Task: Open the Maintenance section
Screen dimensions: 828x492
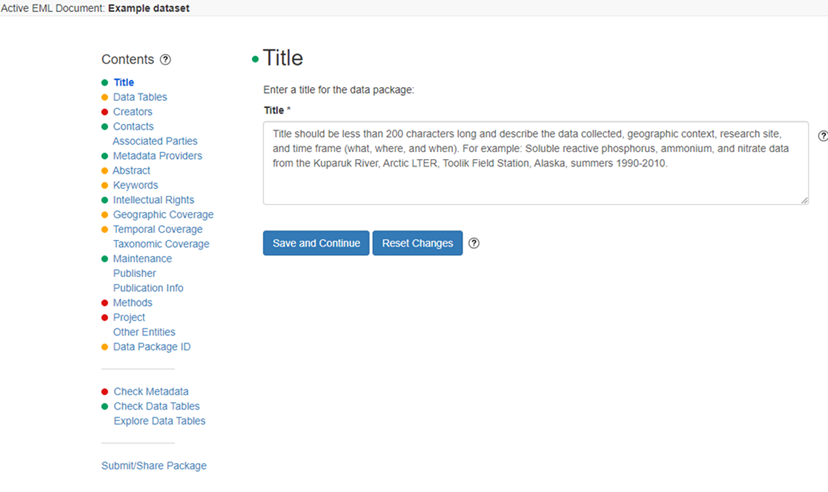Action: [x=143, y=259]
